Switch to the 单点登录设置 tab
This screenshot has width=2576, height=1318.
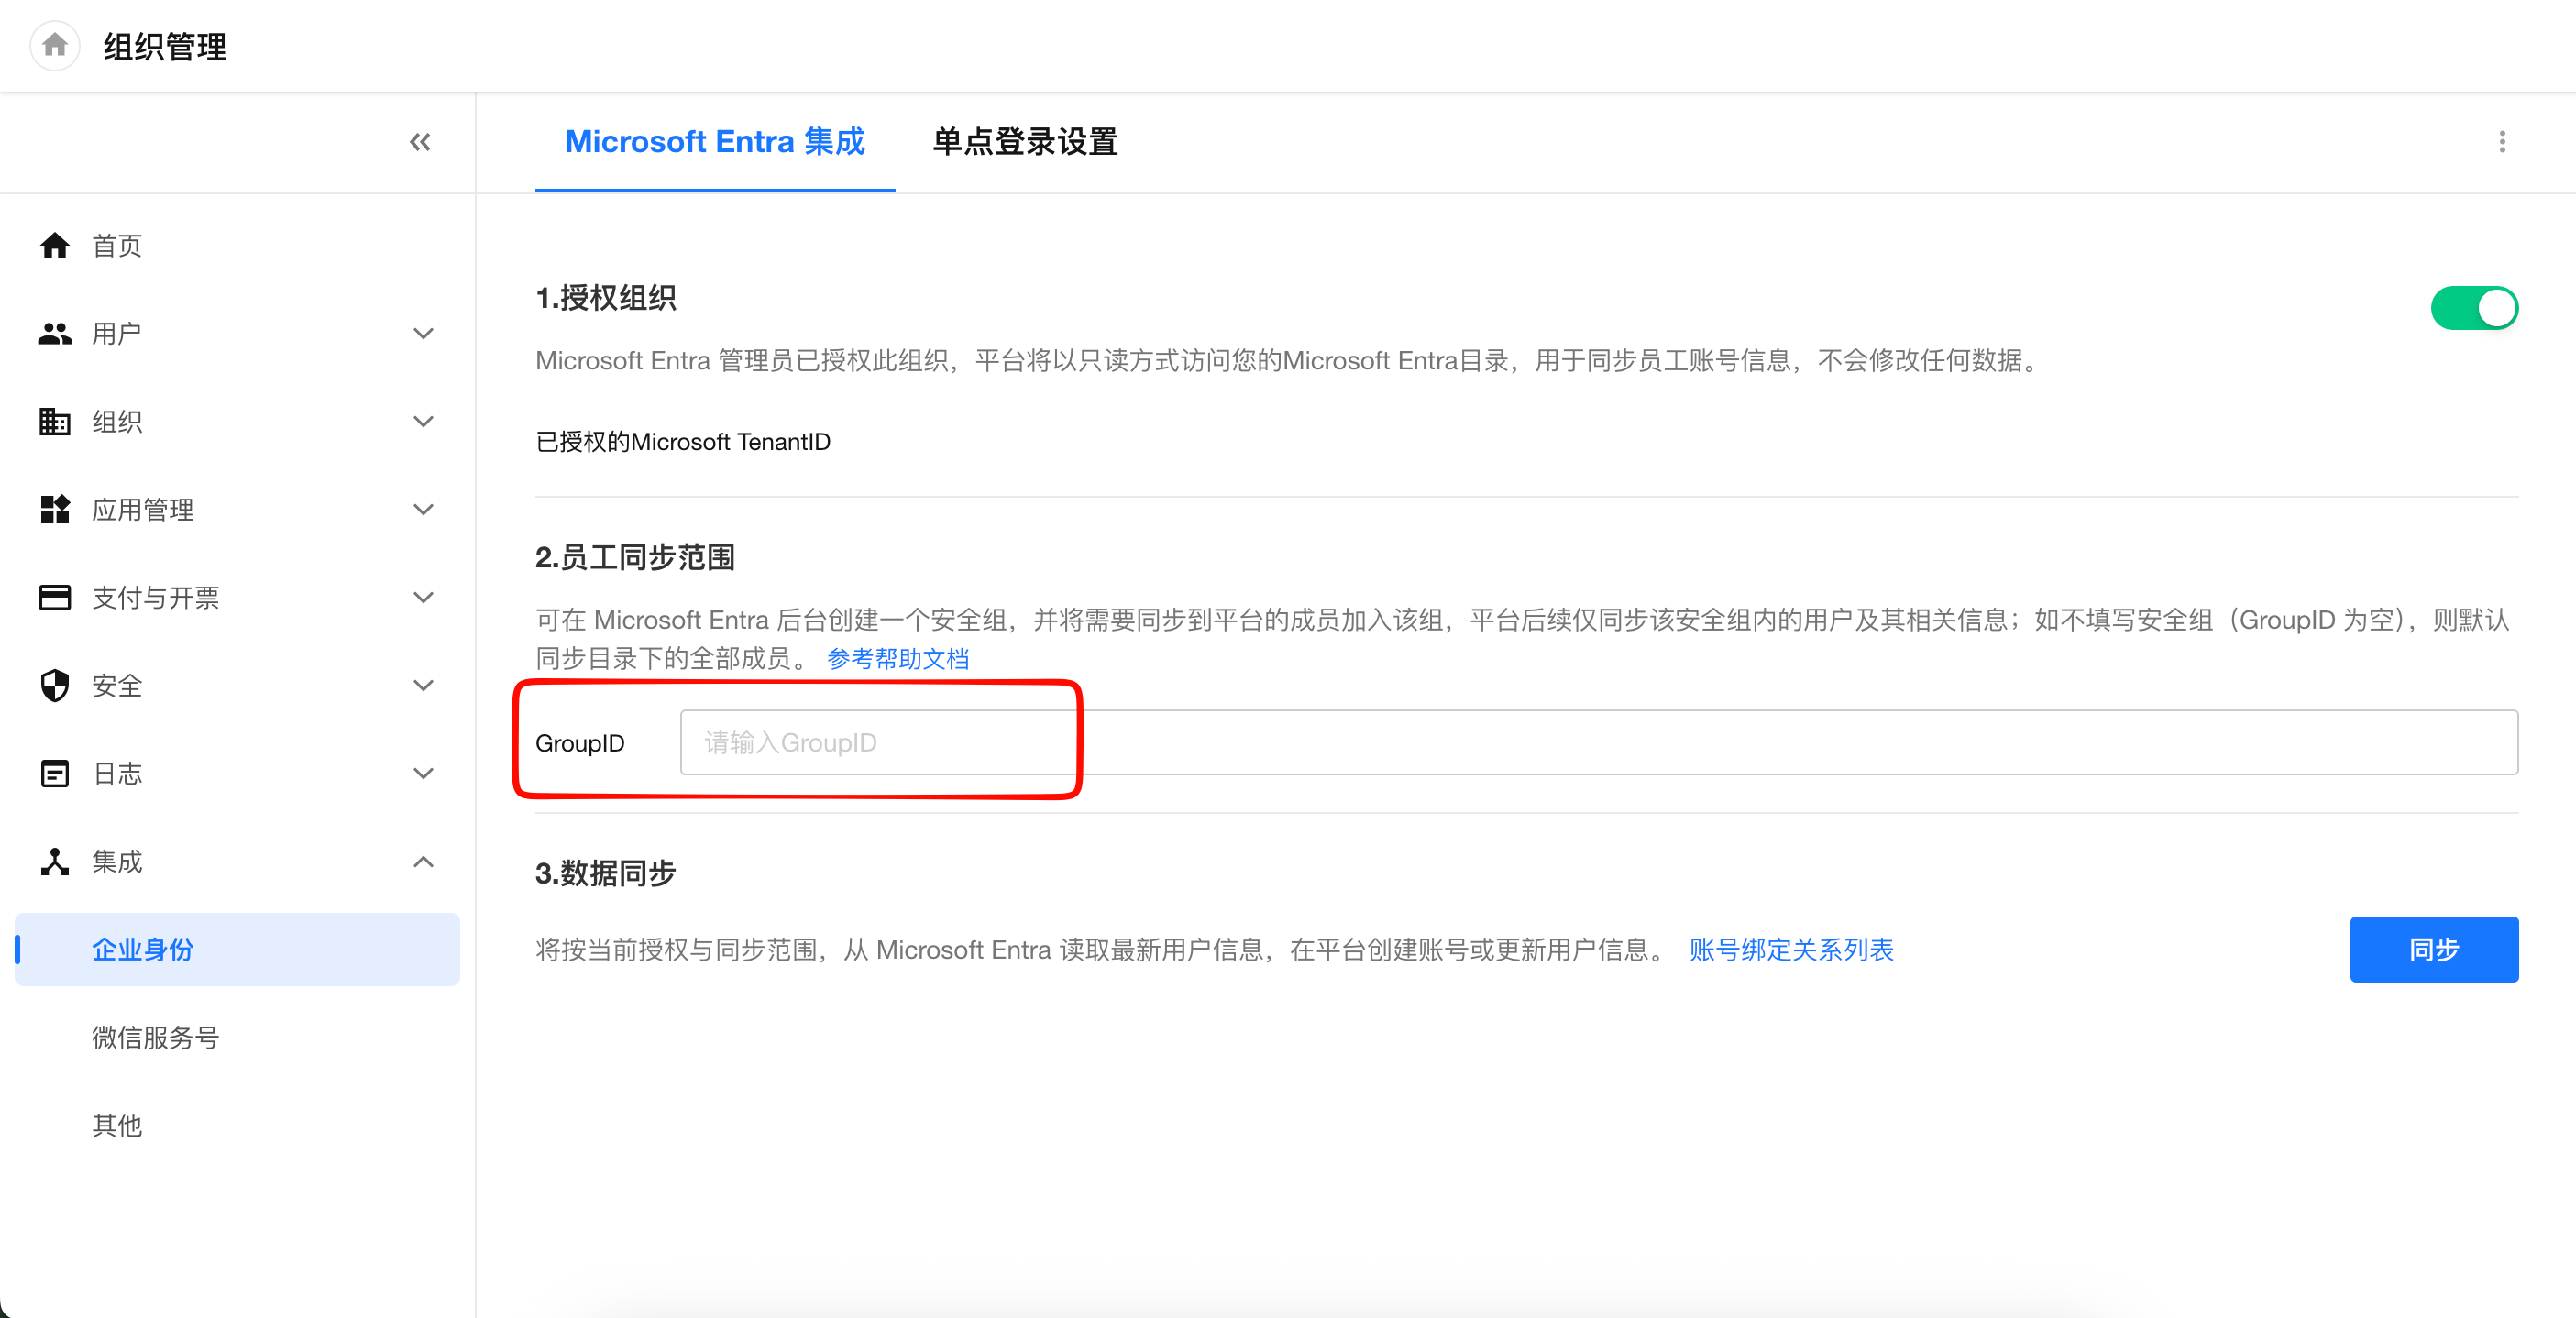coord(1024,142)
